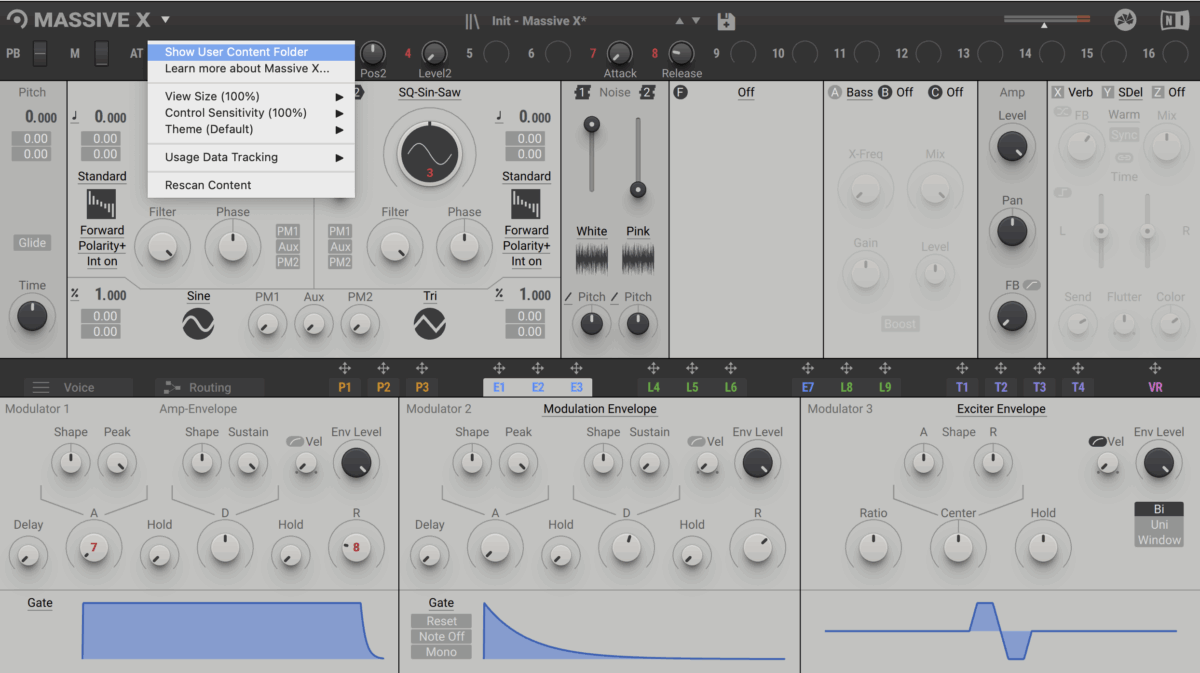Adjust the first Noise level slider
This screenshot has height=673, width=1200.
(592, 125)
